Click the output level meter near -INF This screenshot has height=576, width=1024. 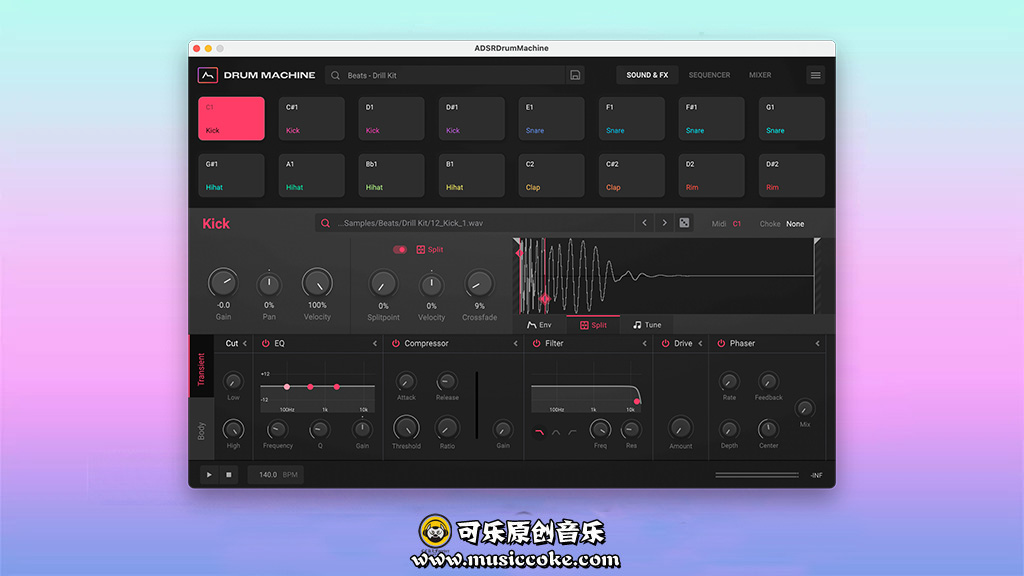pyautogui.click(x=757, y=475)
